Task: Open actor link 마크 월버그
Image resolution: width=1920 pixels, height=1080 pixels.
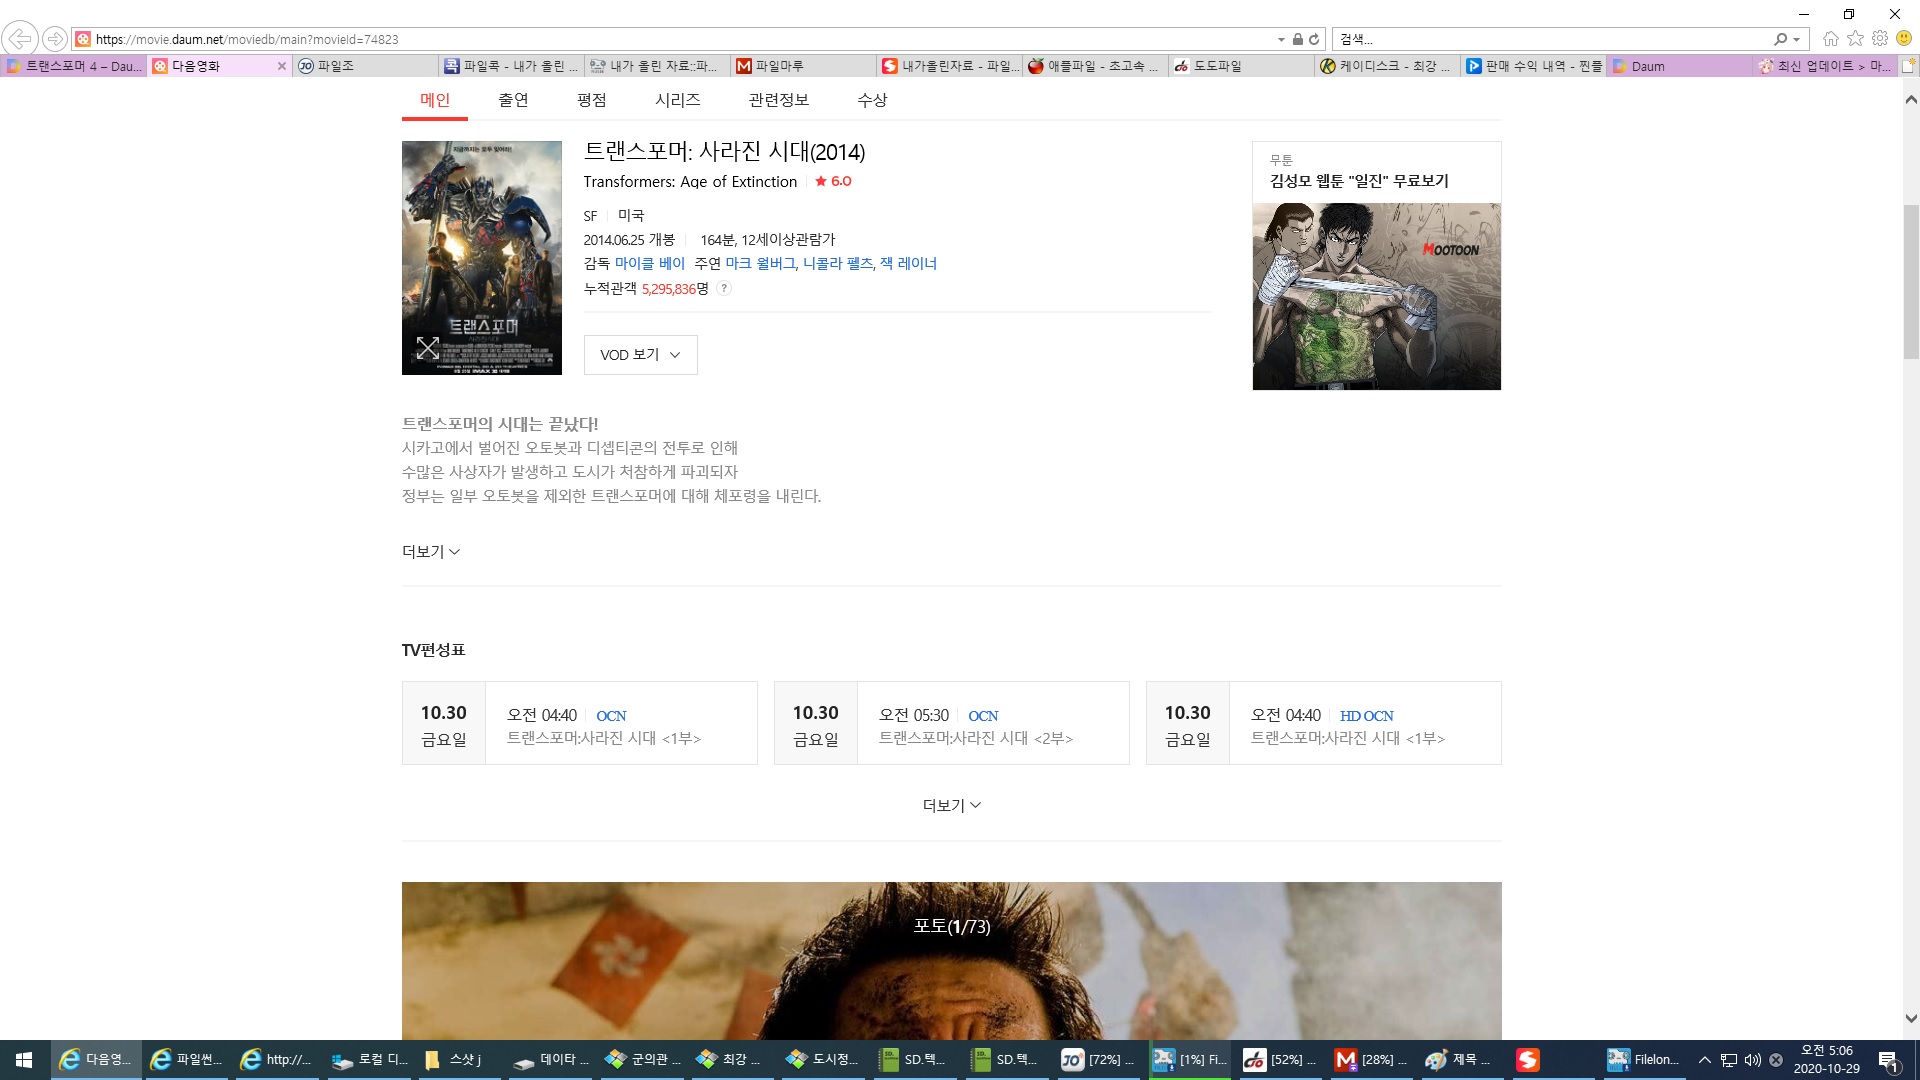Action: coord(760,263)
